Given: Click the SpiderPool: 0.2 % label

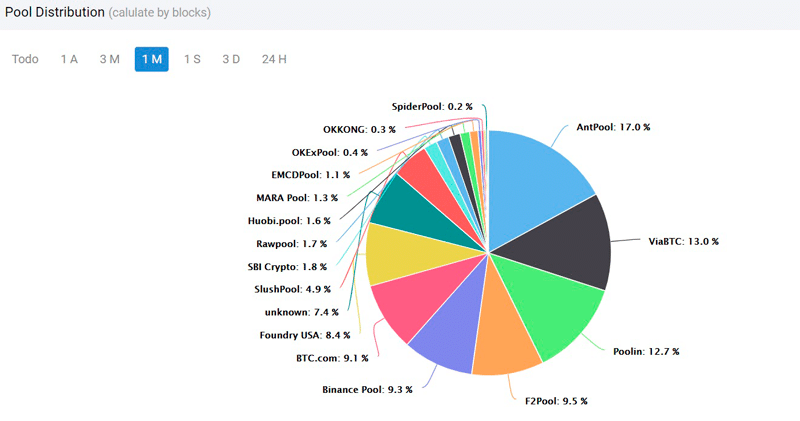Looking at the screenshot, I should (x=432, y=107).
